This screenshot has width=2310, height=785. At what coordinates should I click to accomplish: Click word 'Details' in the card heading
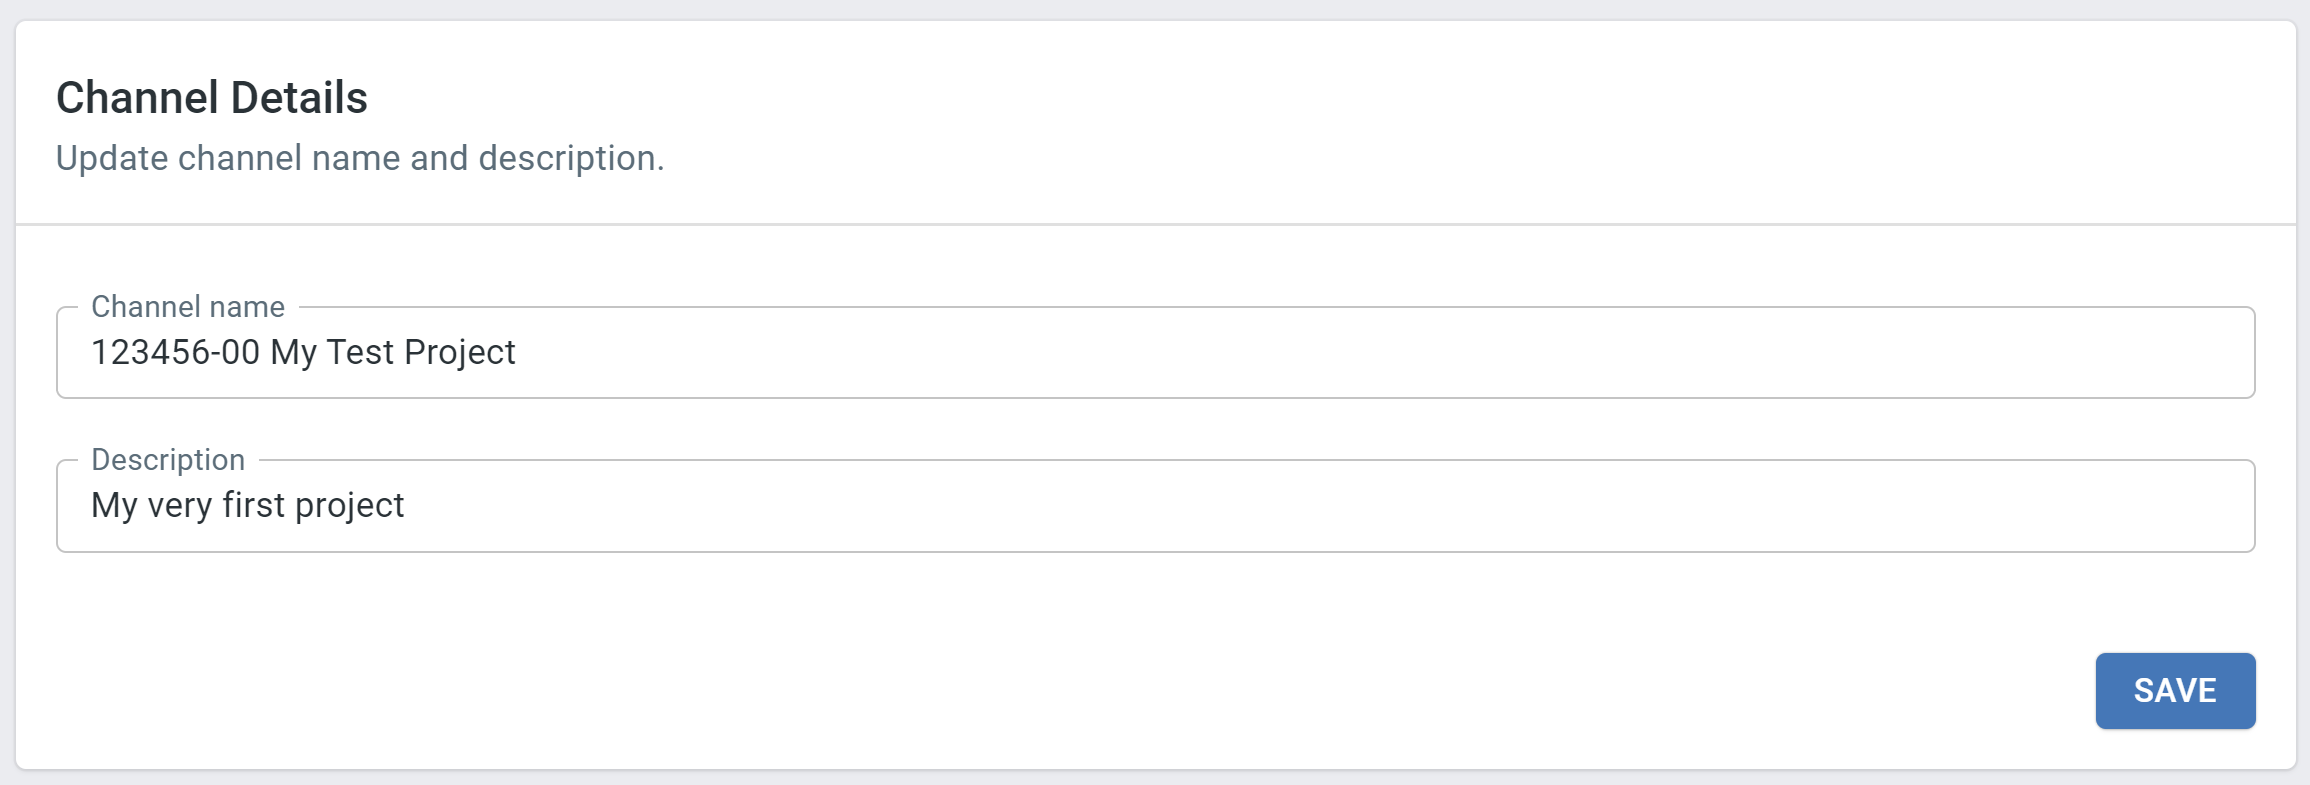coord(299,98)
